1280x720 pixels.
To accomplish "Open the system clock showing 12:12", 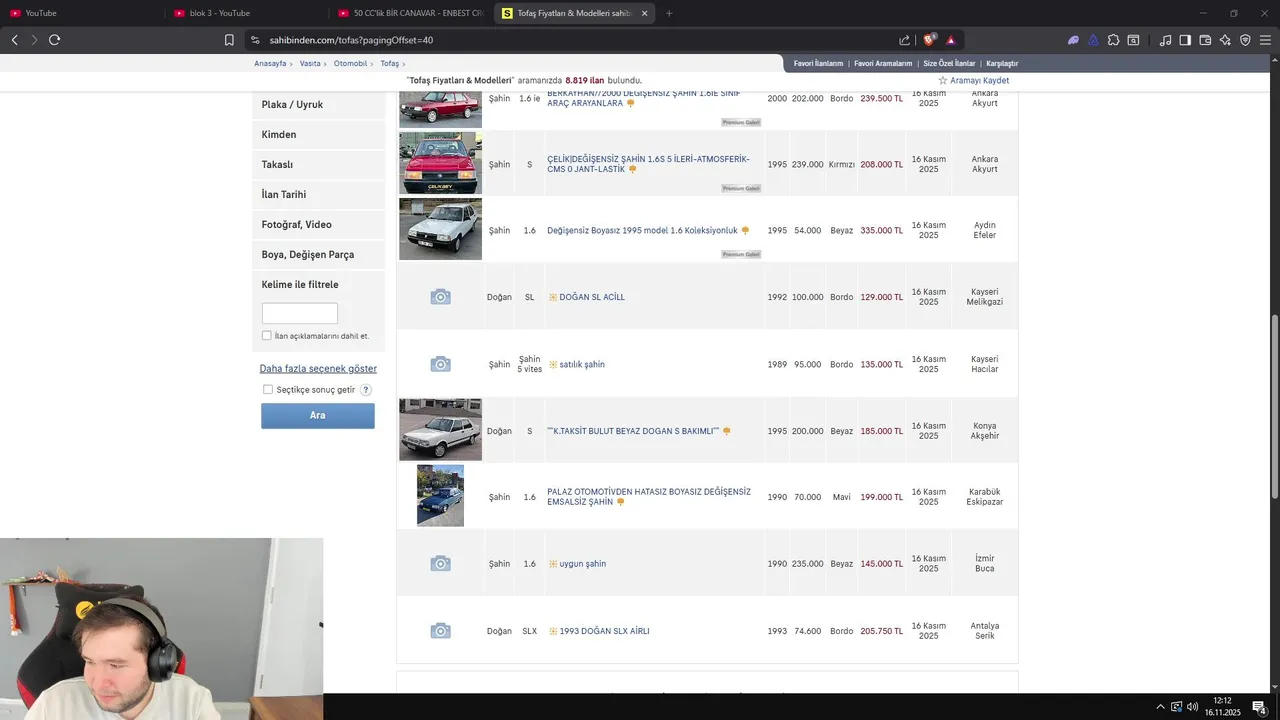I will (1222, 707).
